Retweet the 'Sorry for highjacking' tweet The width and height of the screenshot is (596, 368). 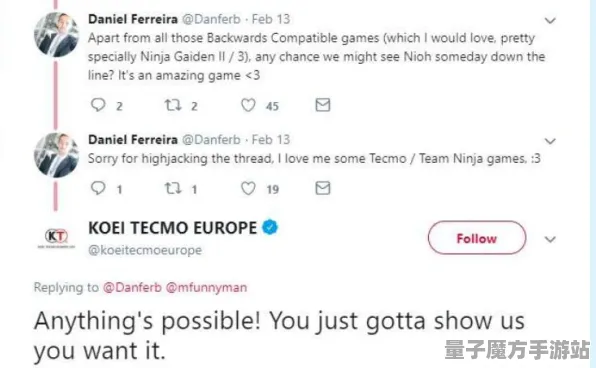pyautogui.click(x=173, y=188)
